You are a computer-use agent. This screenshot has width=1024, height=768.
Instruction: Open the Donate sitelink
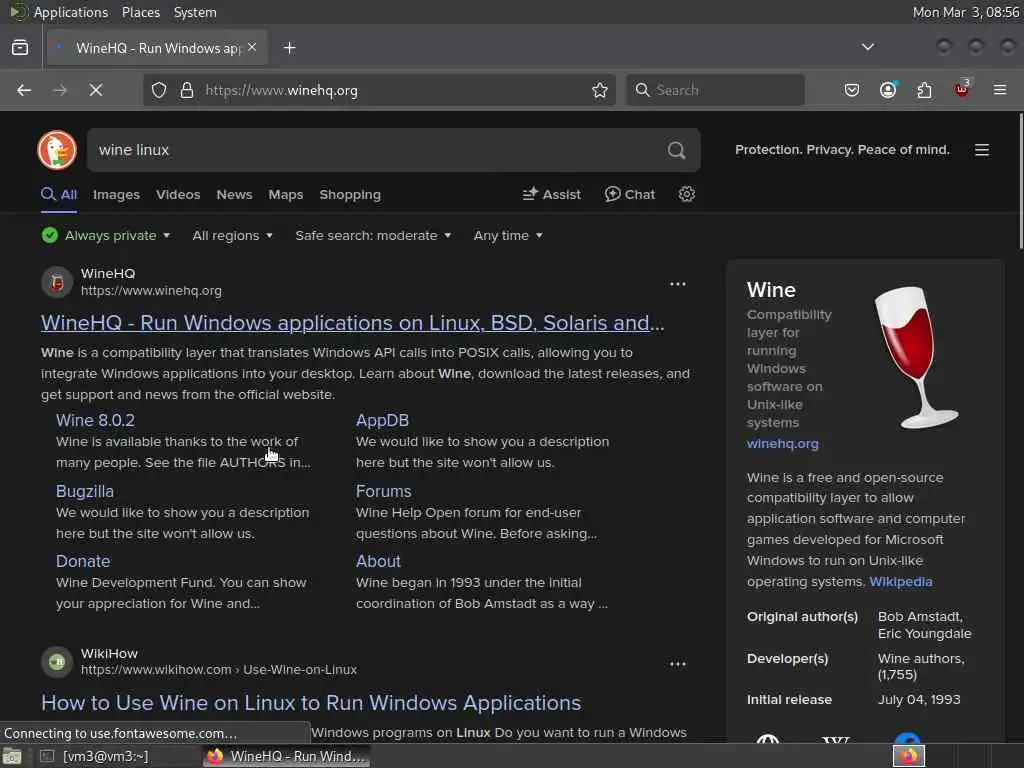(83, 561)
